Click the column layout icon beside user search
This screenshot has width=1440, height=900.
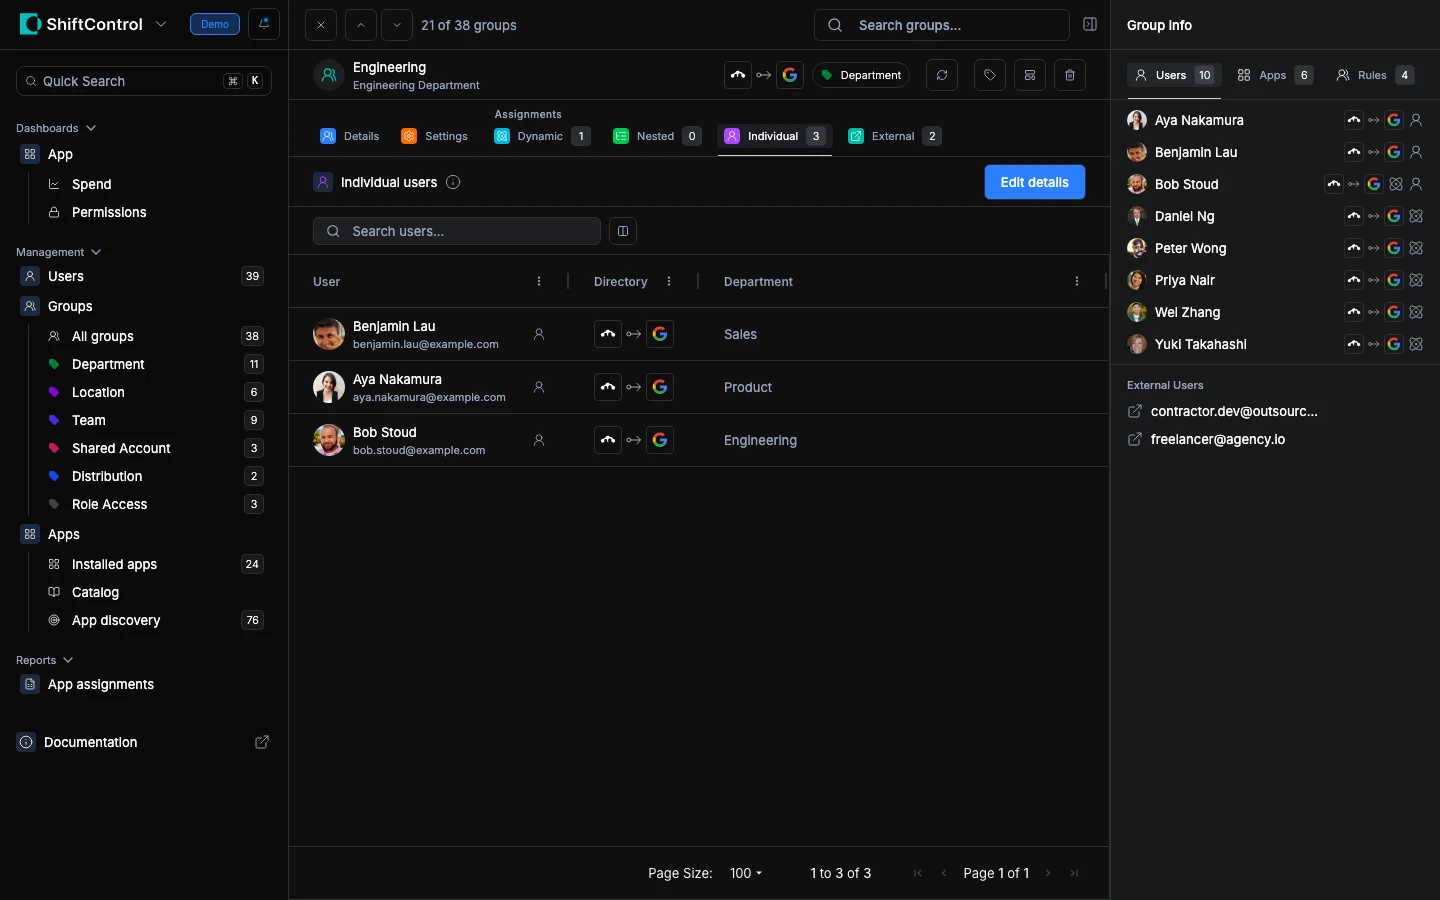point(622,231)
